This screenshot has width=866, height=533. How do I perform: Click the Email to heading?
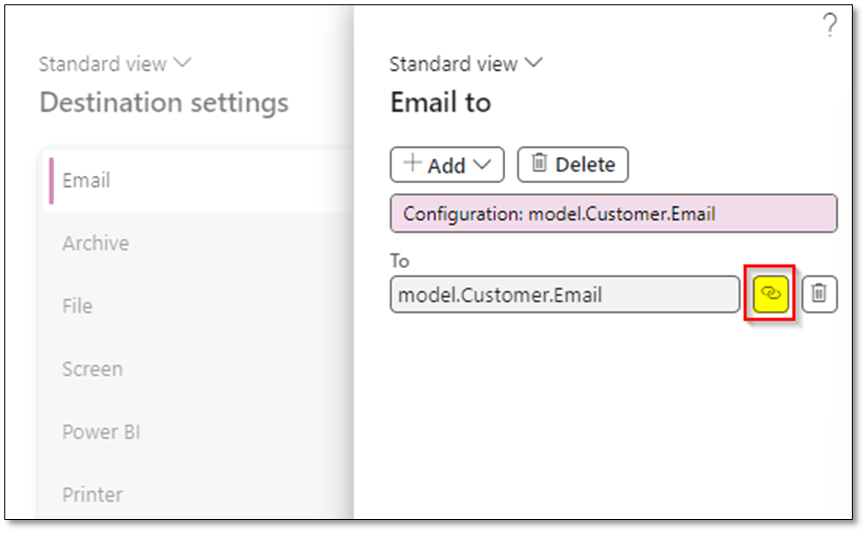440,102
